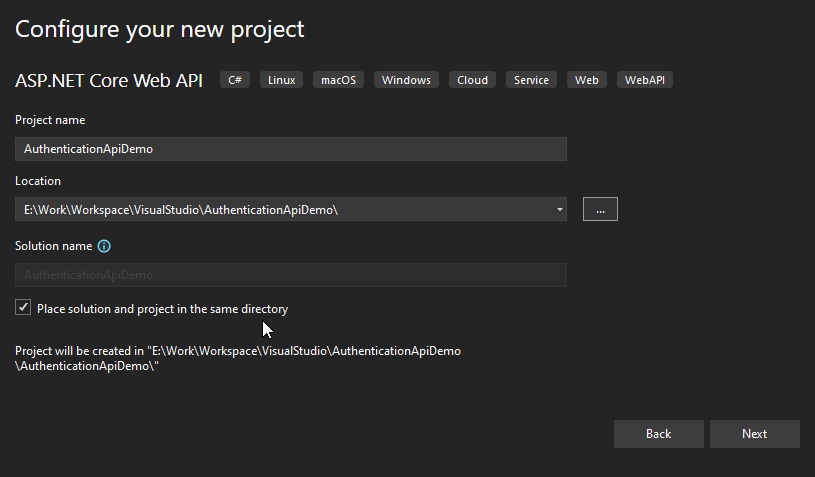The width and height of the screenshot is (815, 477).
Task: Click the WebAPI tag
Action: pyautogui.click(x=646, y=80)
